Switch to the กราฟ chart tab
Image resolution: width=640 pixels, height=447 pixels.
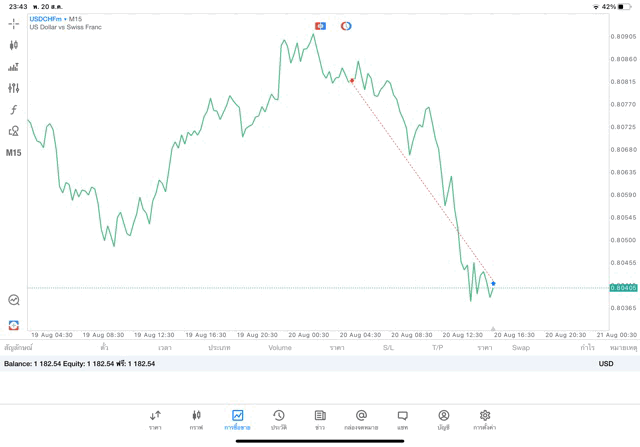(x=196, y=419)
